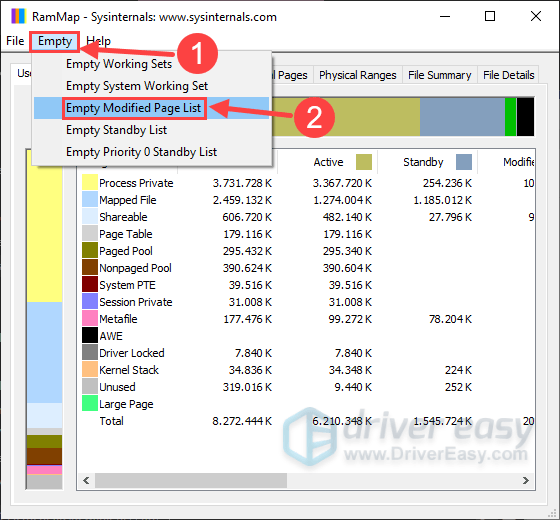Minimize the RamMap window
The width and height of the screenshot is (560, 520).
coord(445,16)
